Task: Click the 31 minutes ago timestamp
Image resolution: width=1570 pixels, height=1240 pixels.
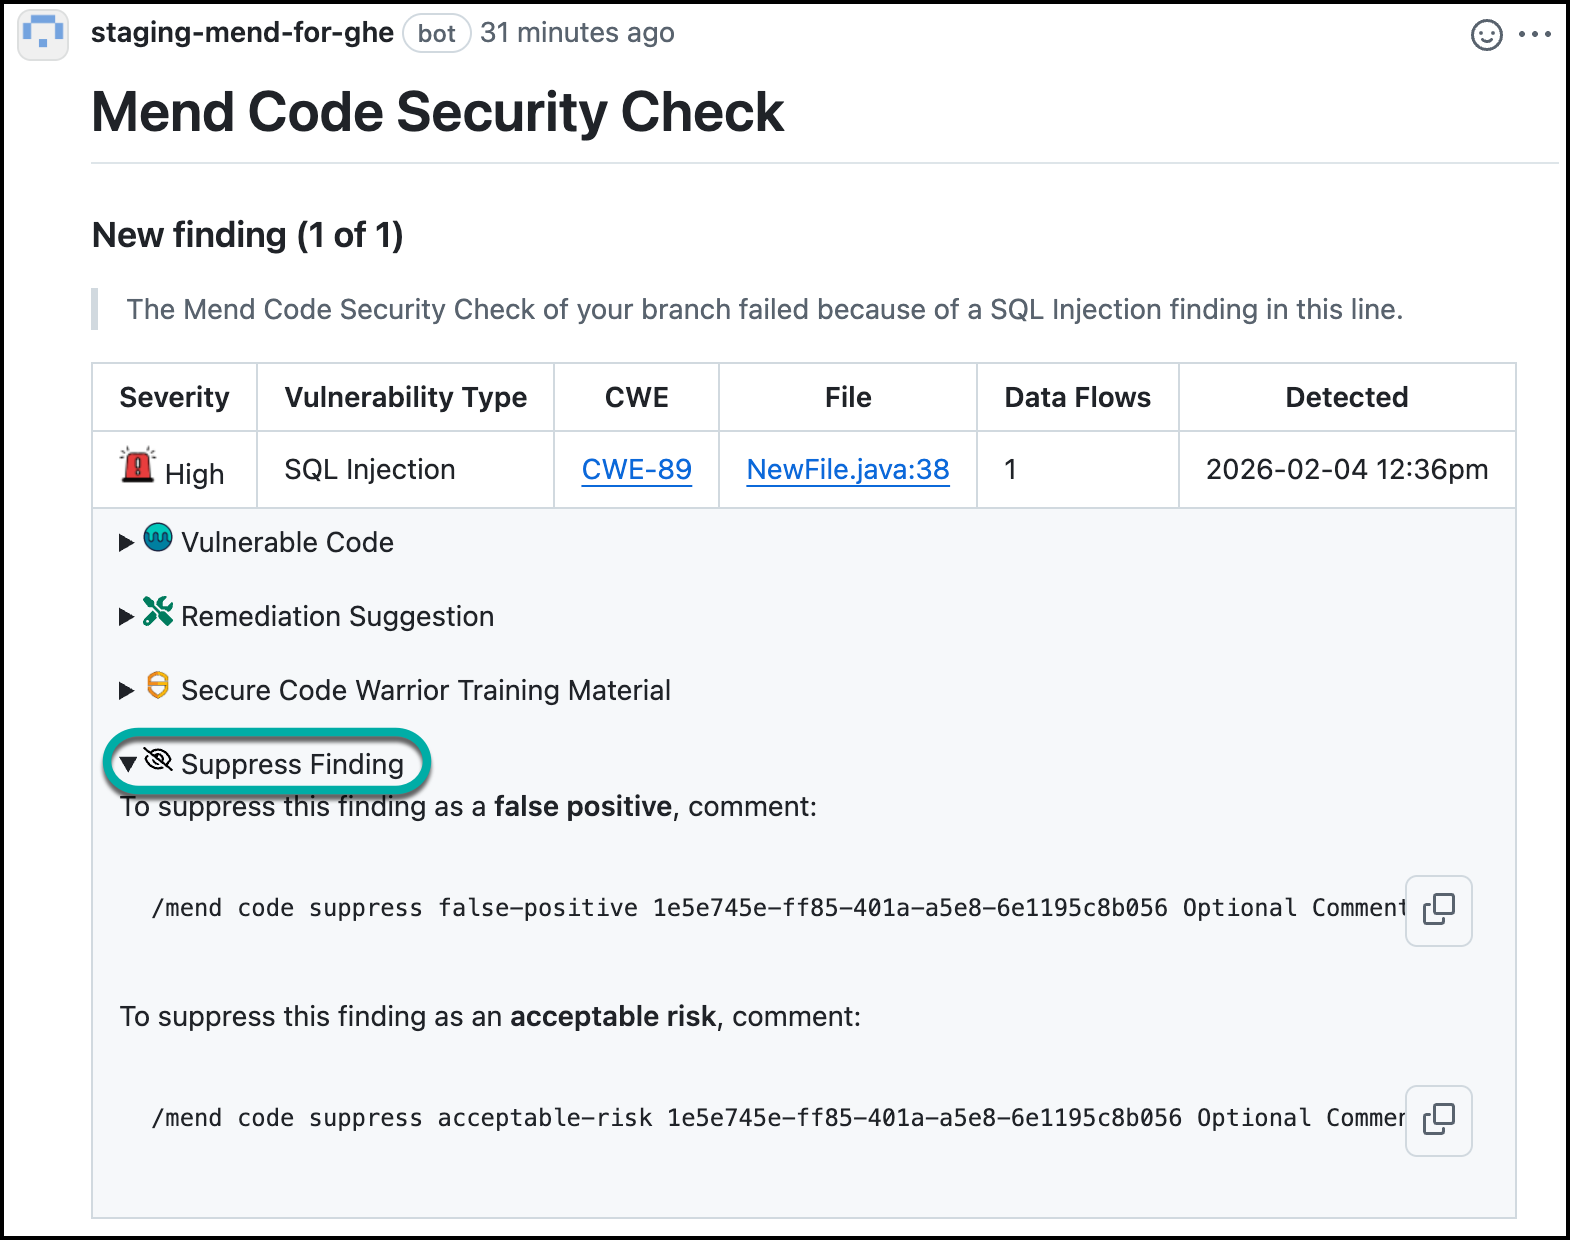Action: coord(577,33)
